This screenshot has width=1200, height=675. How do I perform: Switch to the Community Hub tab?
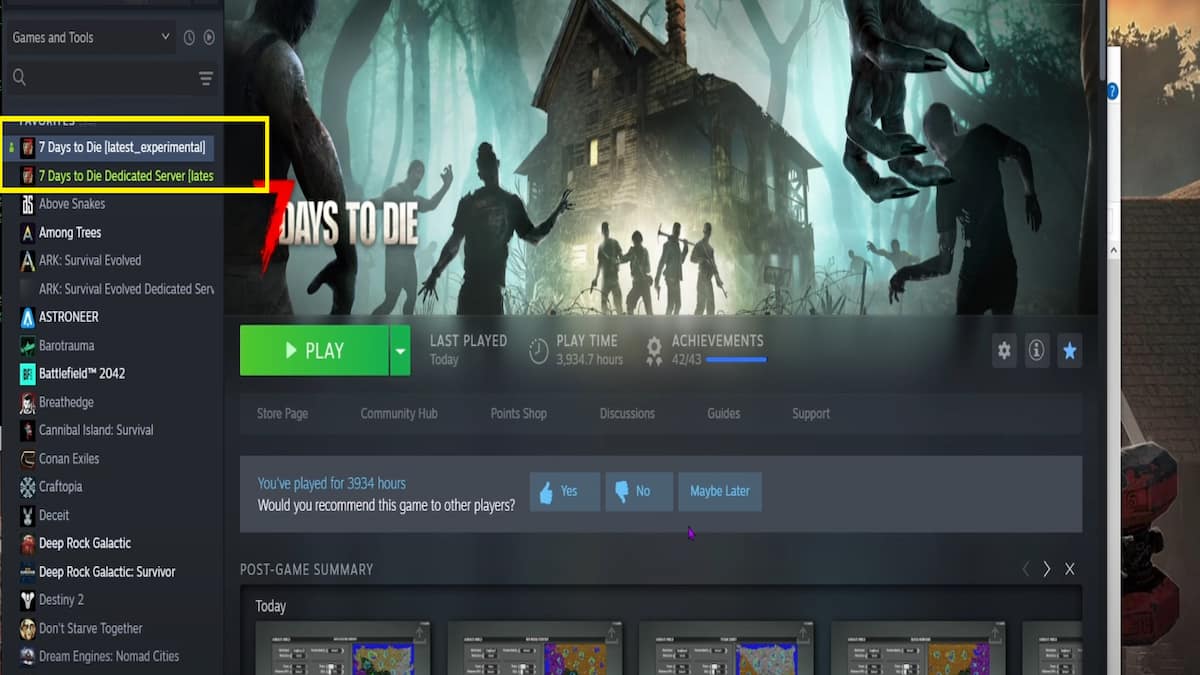(x=399, y=413)
